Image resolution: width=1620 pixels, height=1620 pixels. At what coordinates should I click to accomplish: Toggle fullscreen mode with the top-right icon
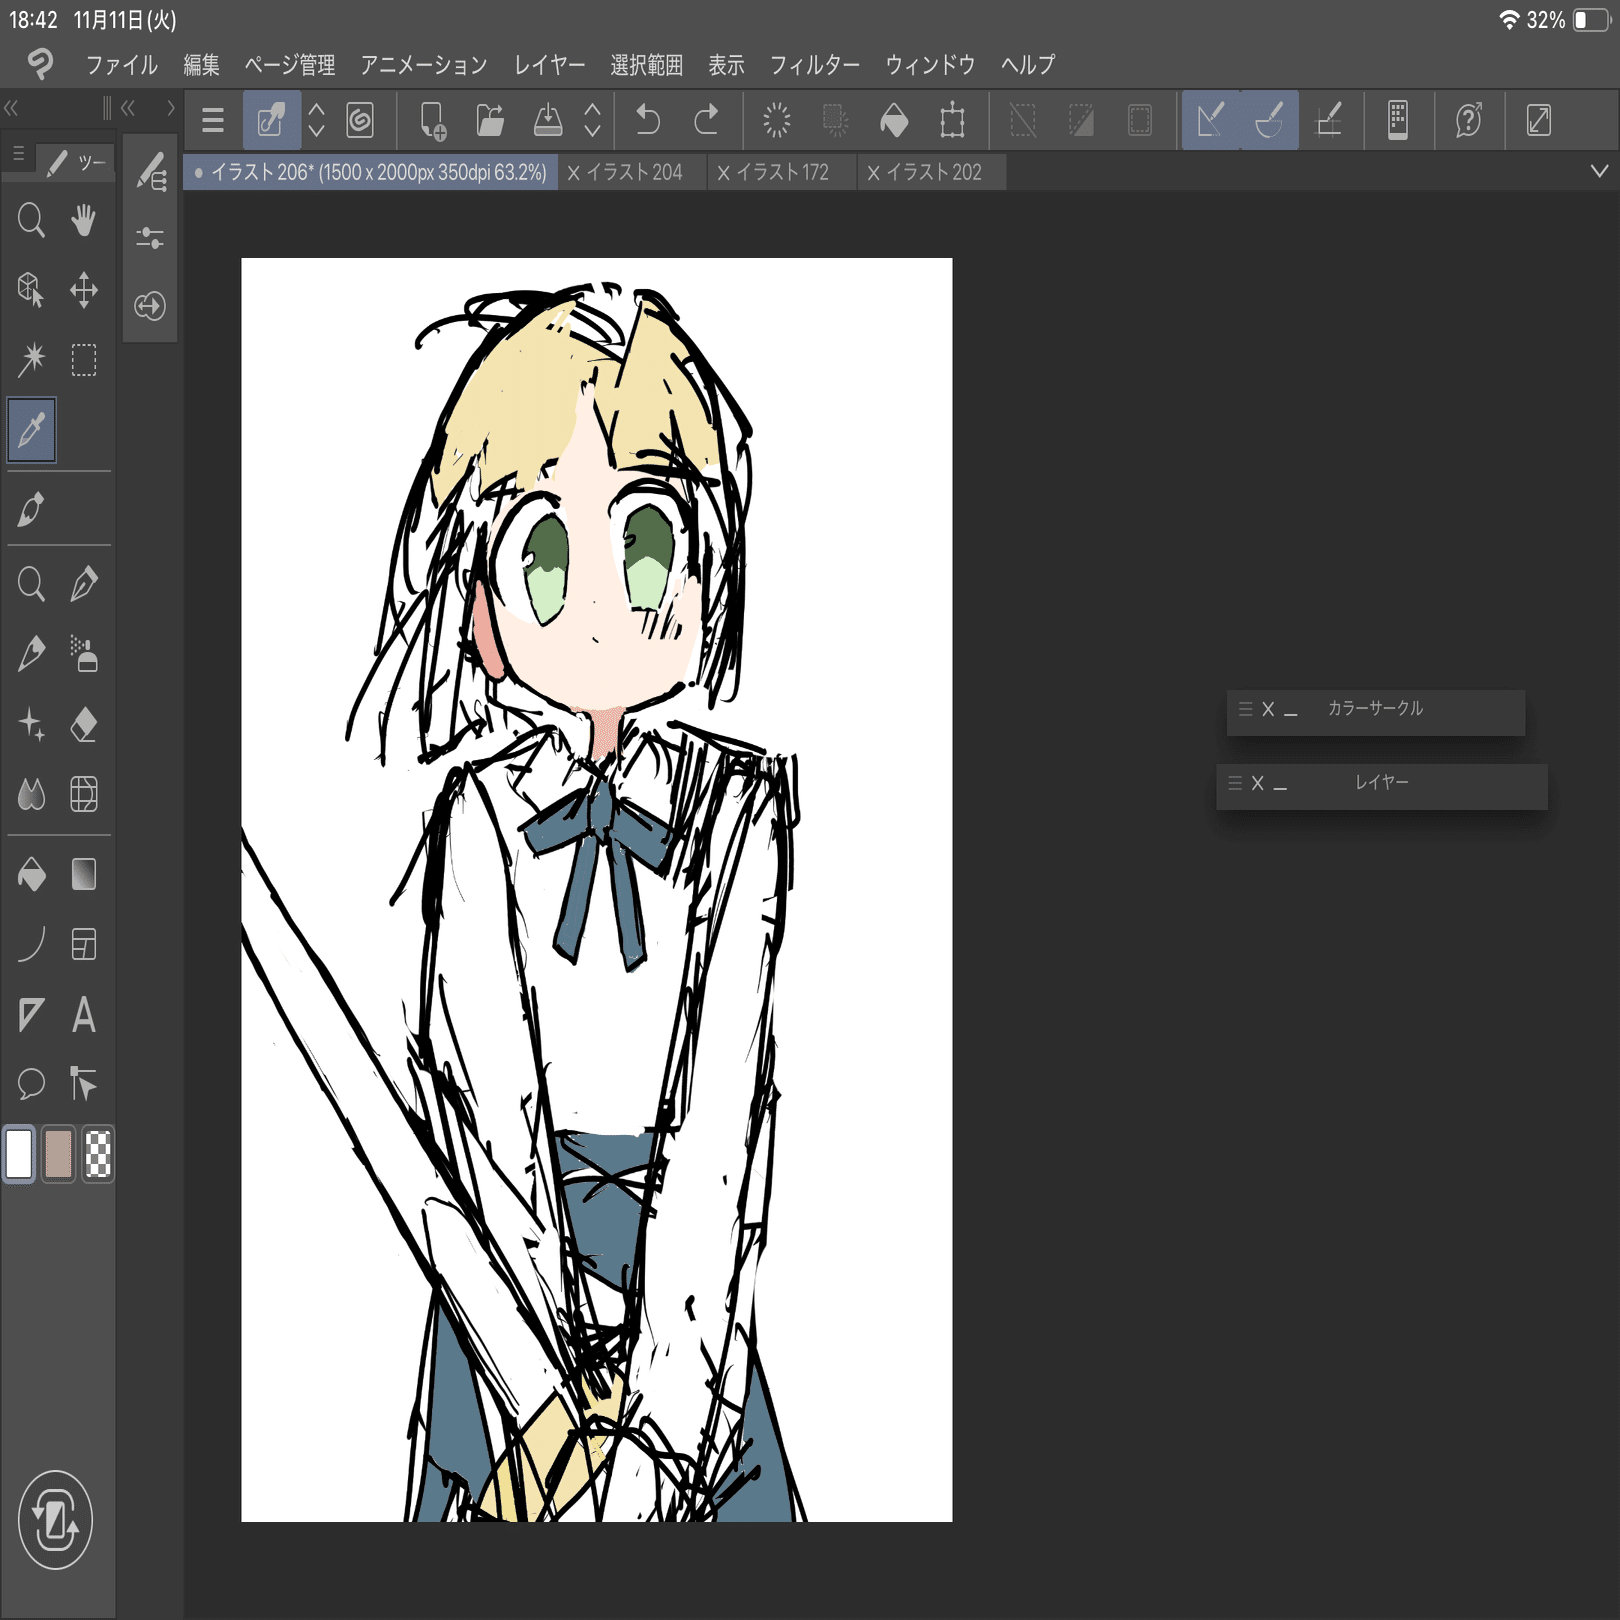(x=1539, y=120)
